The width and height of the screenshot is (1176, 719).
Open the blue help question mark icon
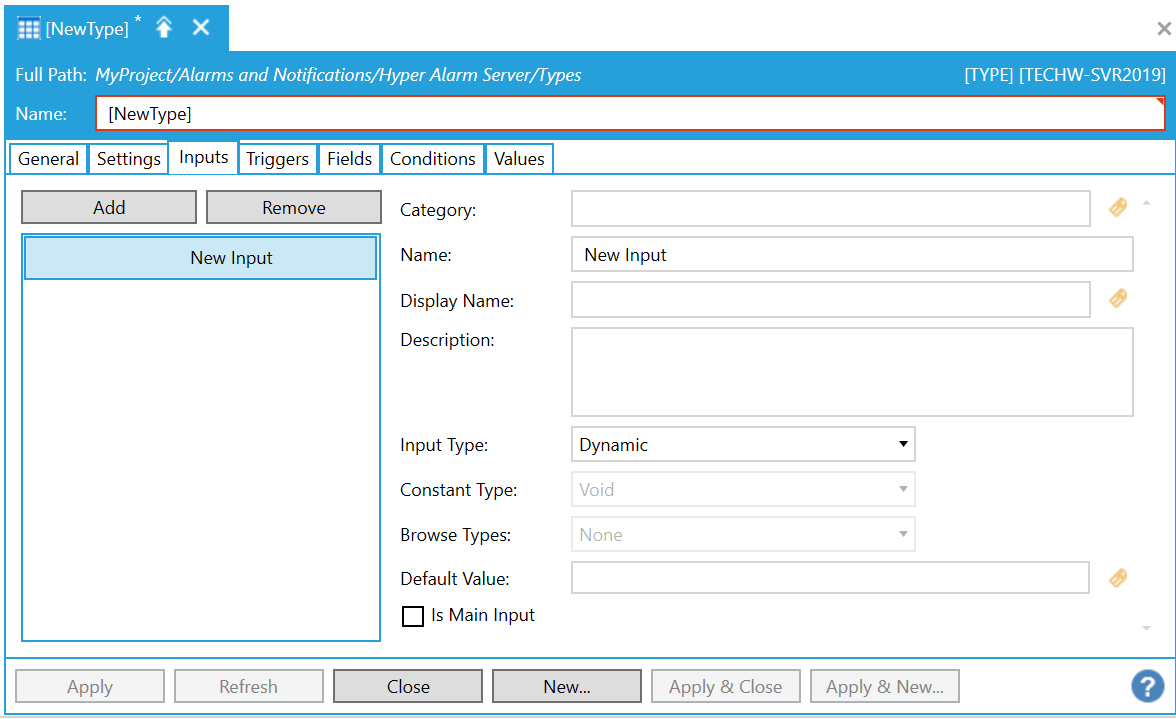pos(1147,686)
